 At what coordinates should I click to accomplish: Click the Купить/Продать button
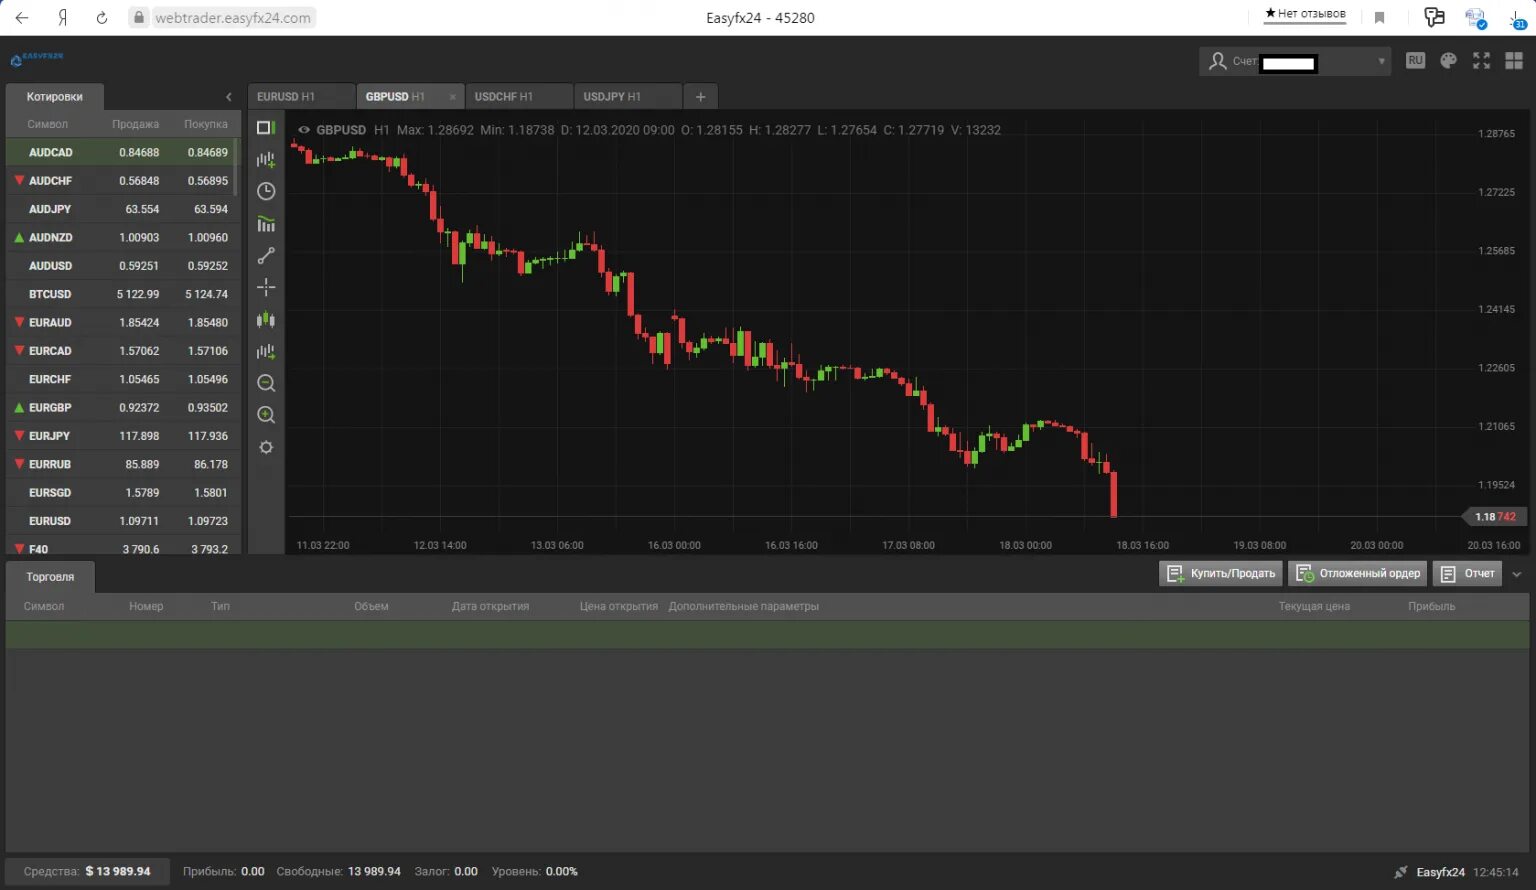click(1220, 573)
